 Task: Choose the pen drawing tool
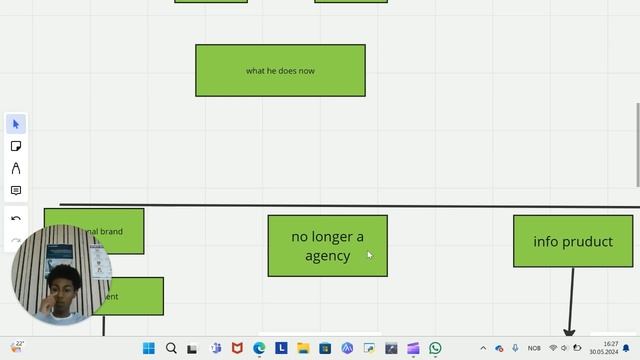tap(16, 168)
